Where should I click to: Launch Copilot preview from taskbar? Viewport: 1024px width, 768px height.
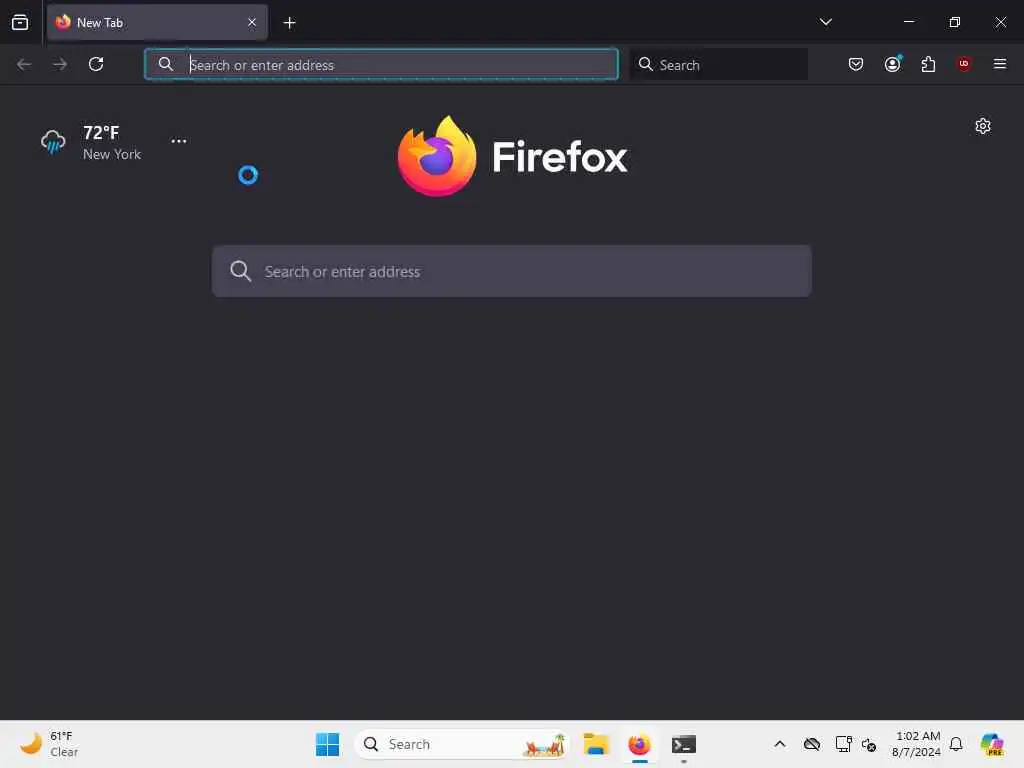point(991,744)
